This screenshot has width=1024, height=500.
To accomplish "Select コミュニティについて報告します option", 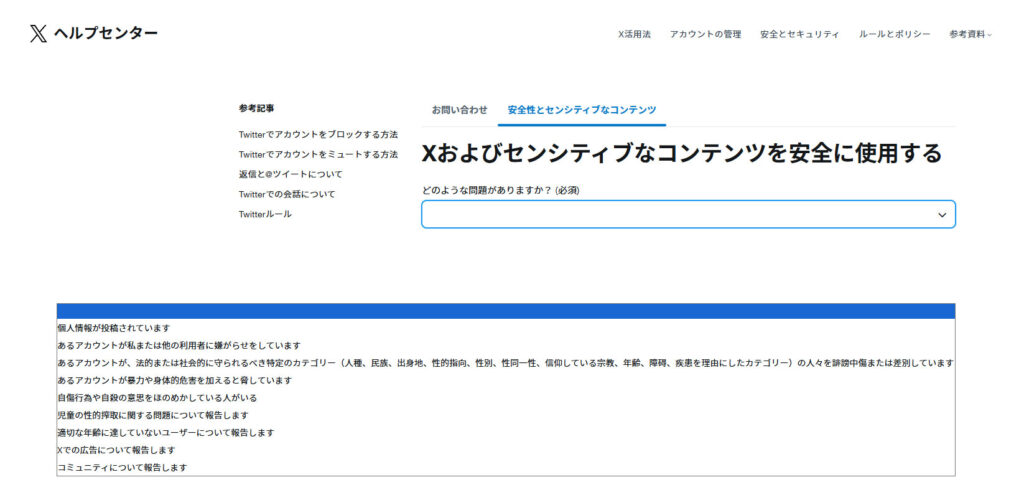I will click(122, 467).
